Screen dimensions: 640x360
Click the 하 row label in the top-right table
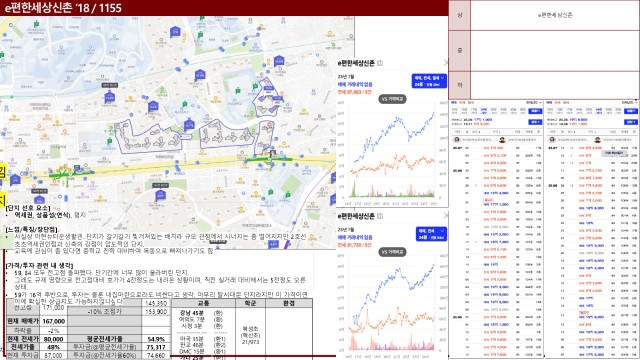tap(460, 85)
